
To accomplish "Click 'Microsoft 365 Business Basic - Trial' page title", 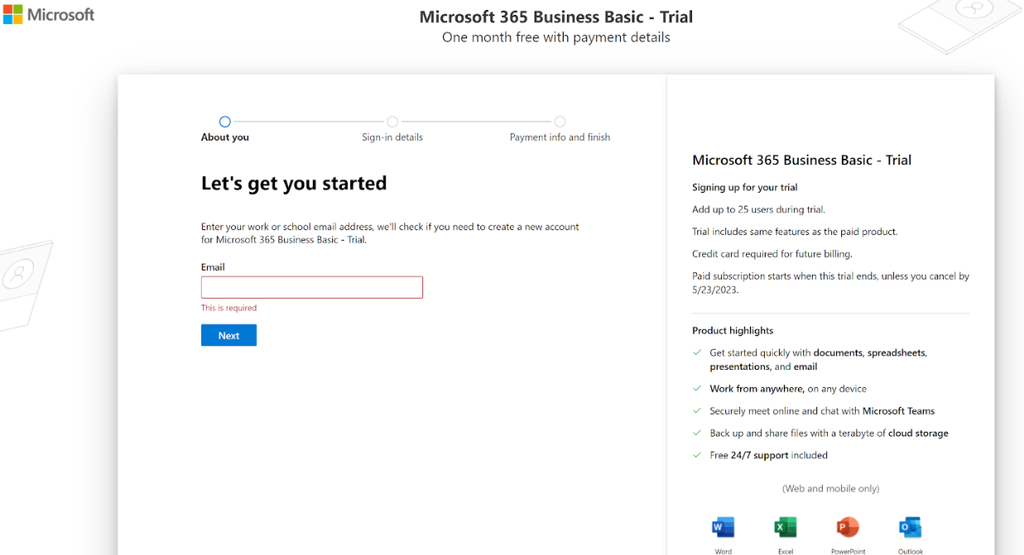I will [556, 17].
